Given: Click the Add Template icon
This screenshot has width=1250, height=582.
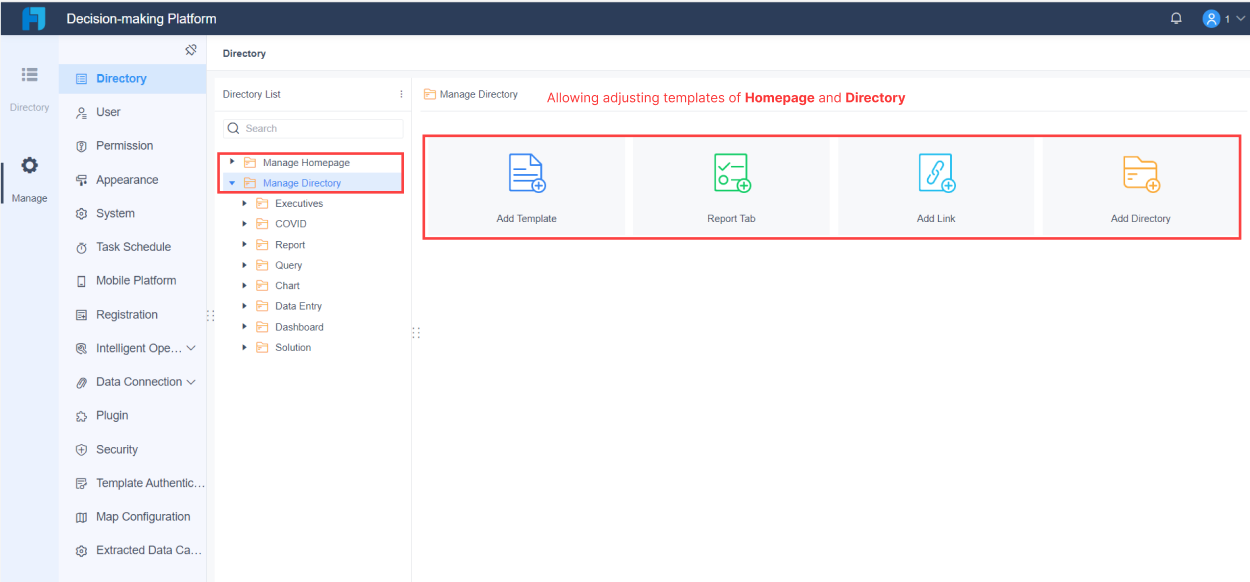Looking at the screenshot, I should point(526,176).
